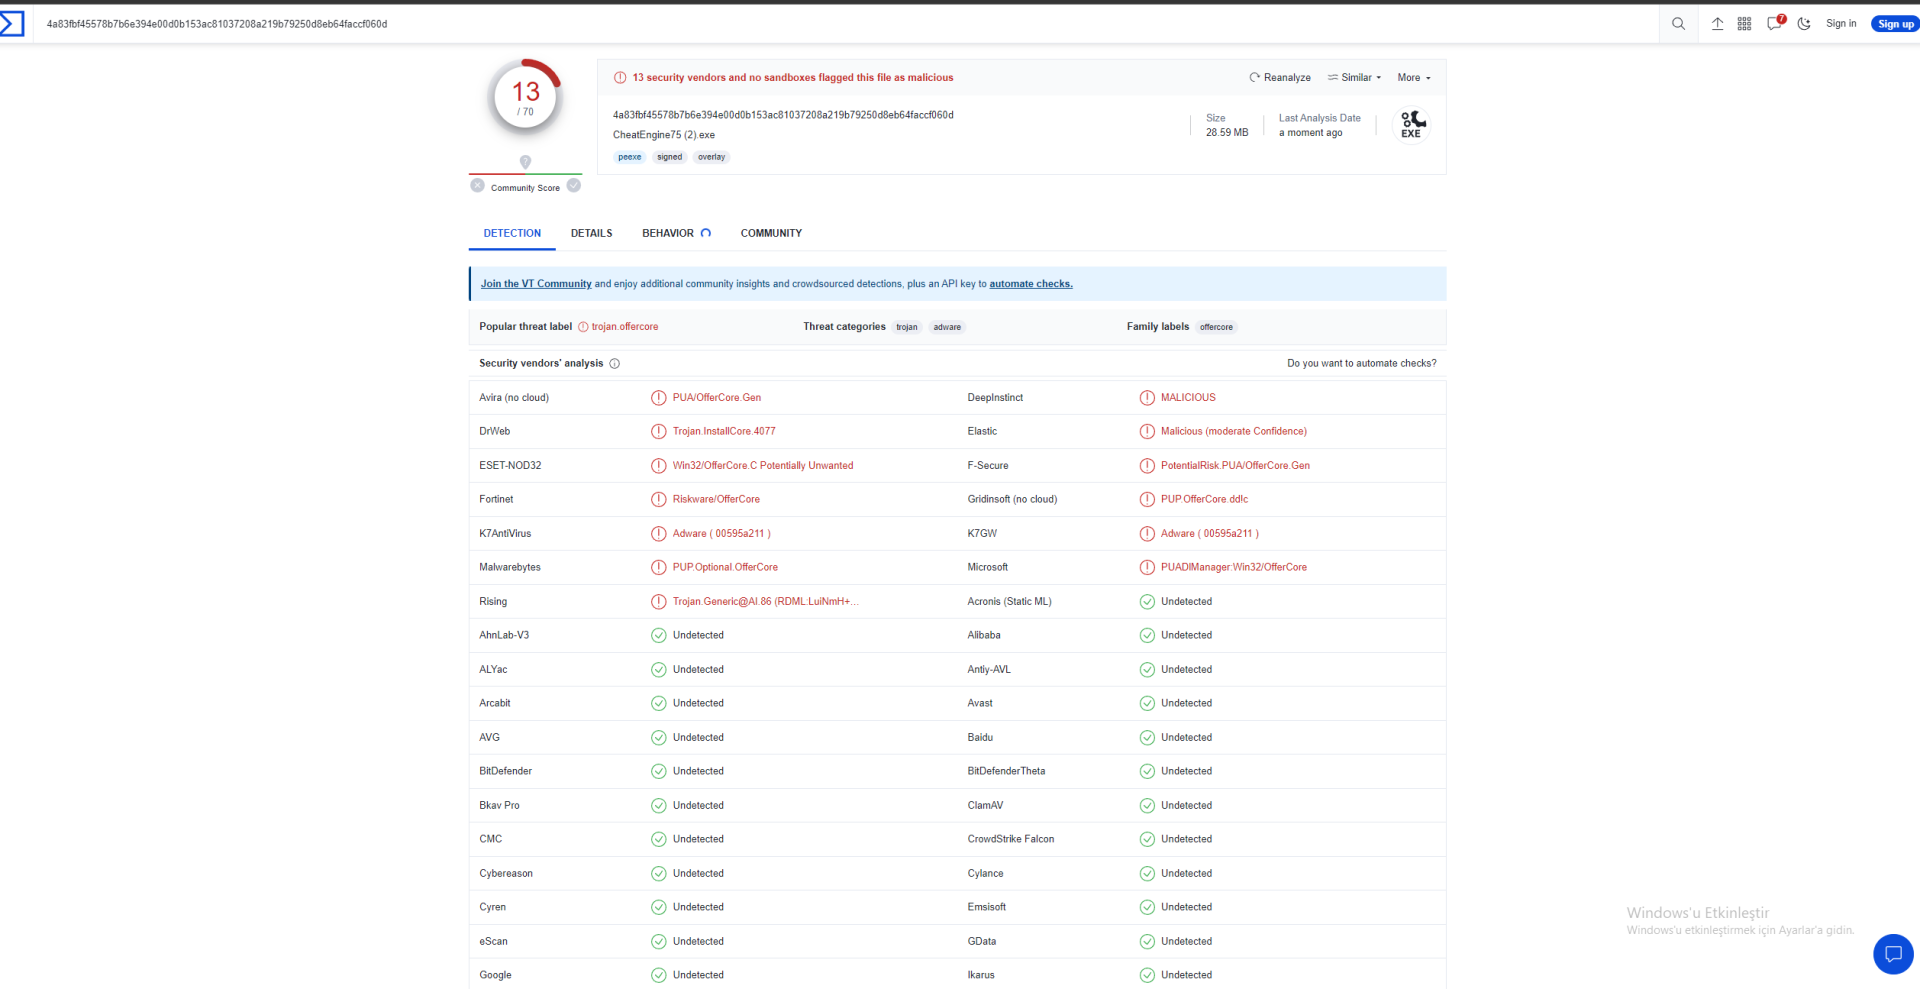Click the CheatEngine75 (2).exe file name

(664, 135)
